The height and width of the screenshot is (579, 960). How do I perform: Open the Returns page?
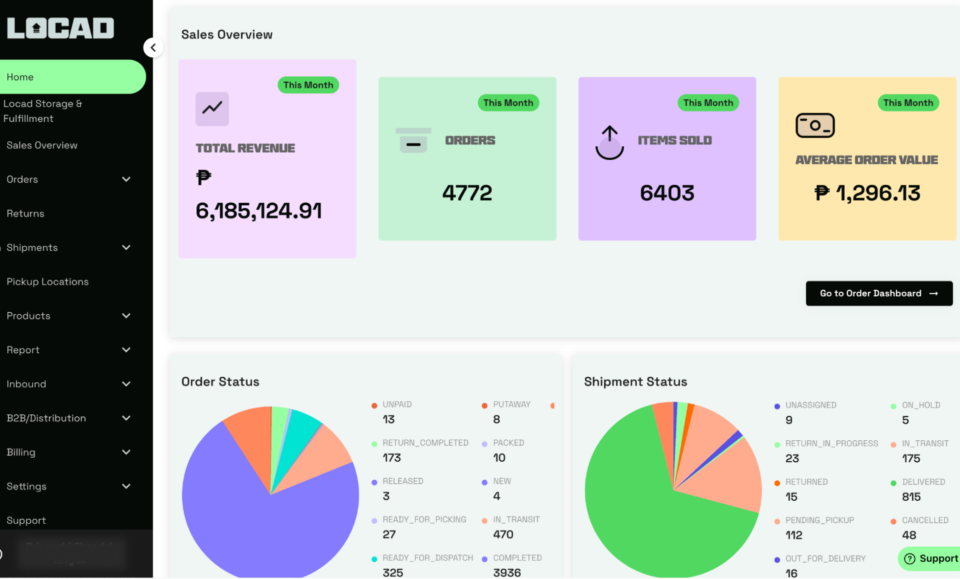26,214
